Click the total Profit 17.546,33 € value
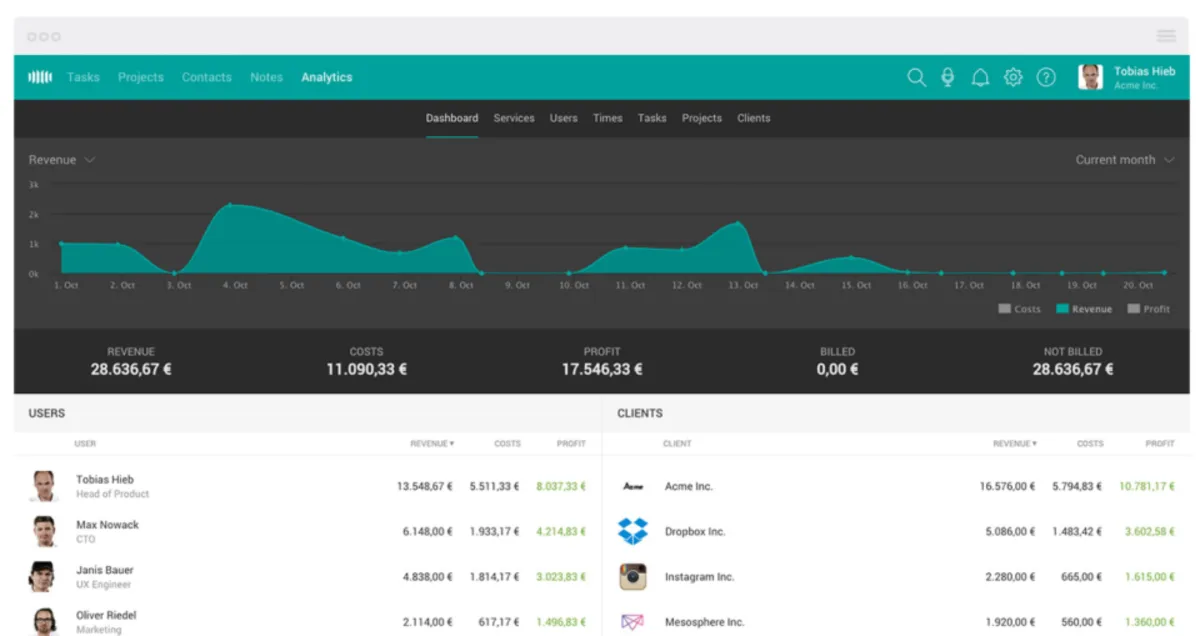1200x636 pixels. [602, 369]
